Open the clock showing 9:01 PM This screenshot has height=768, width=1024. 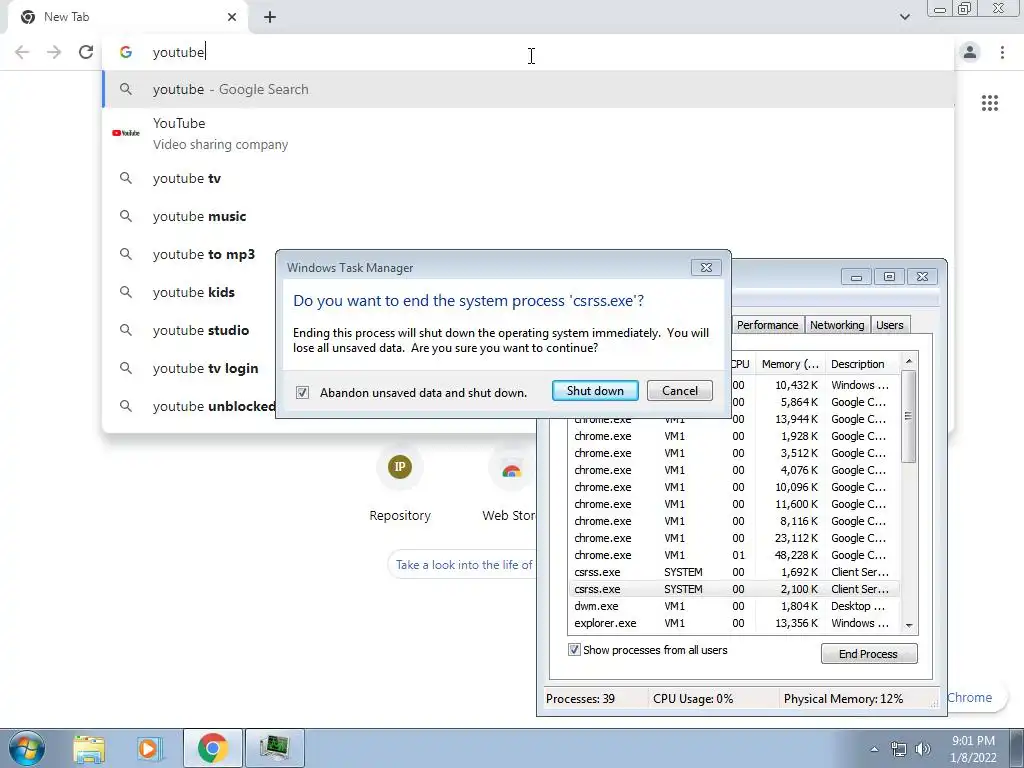tap(973, 749)
